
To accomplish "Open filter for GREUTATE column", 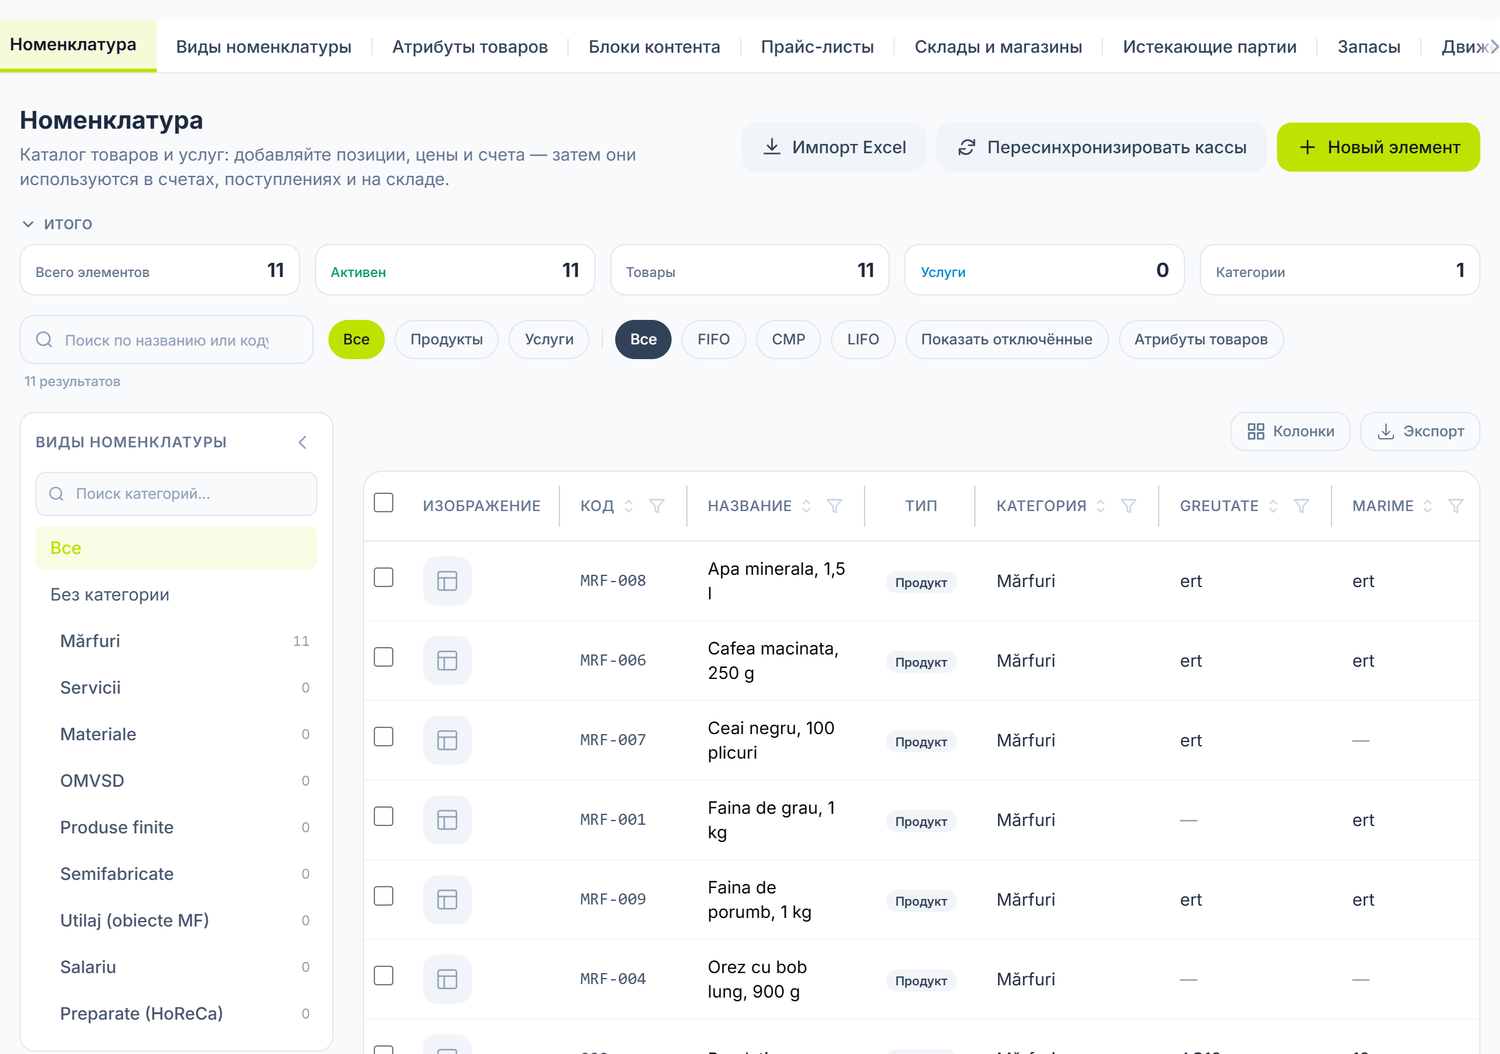I will tap(1301, 506).
